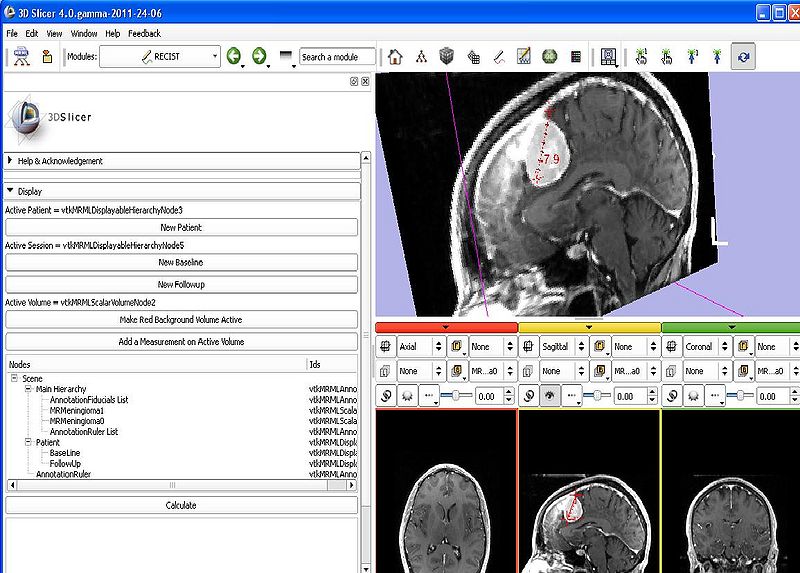
Task: Adjust the Coronal viewer slice offset slider
Action: pyautogui.click(x=742, y=395)
